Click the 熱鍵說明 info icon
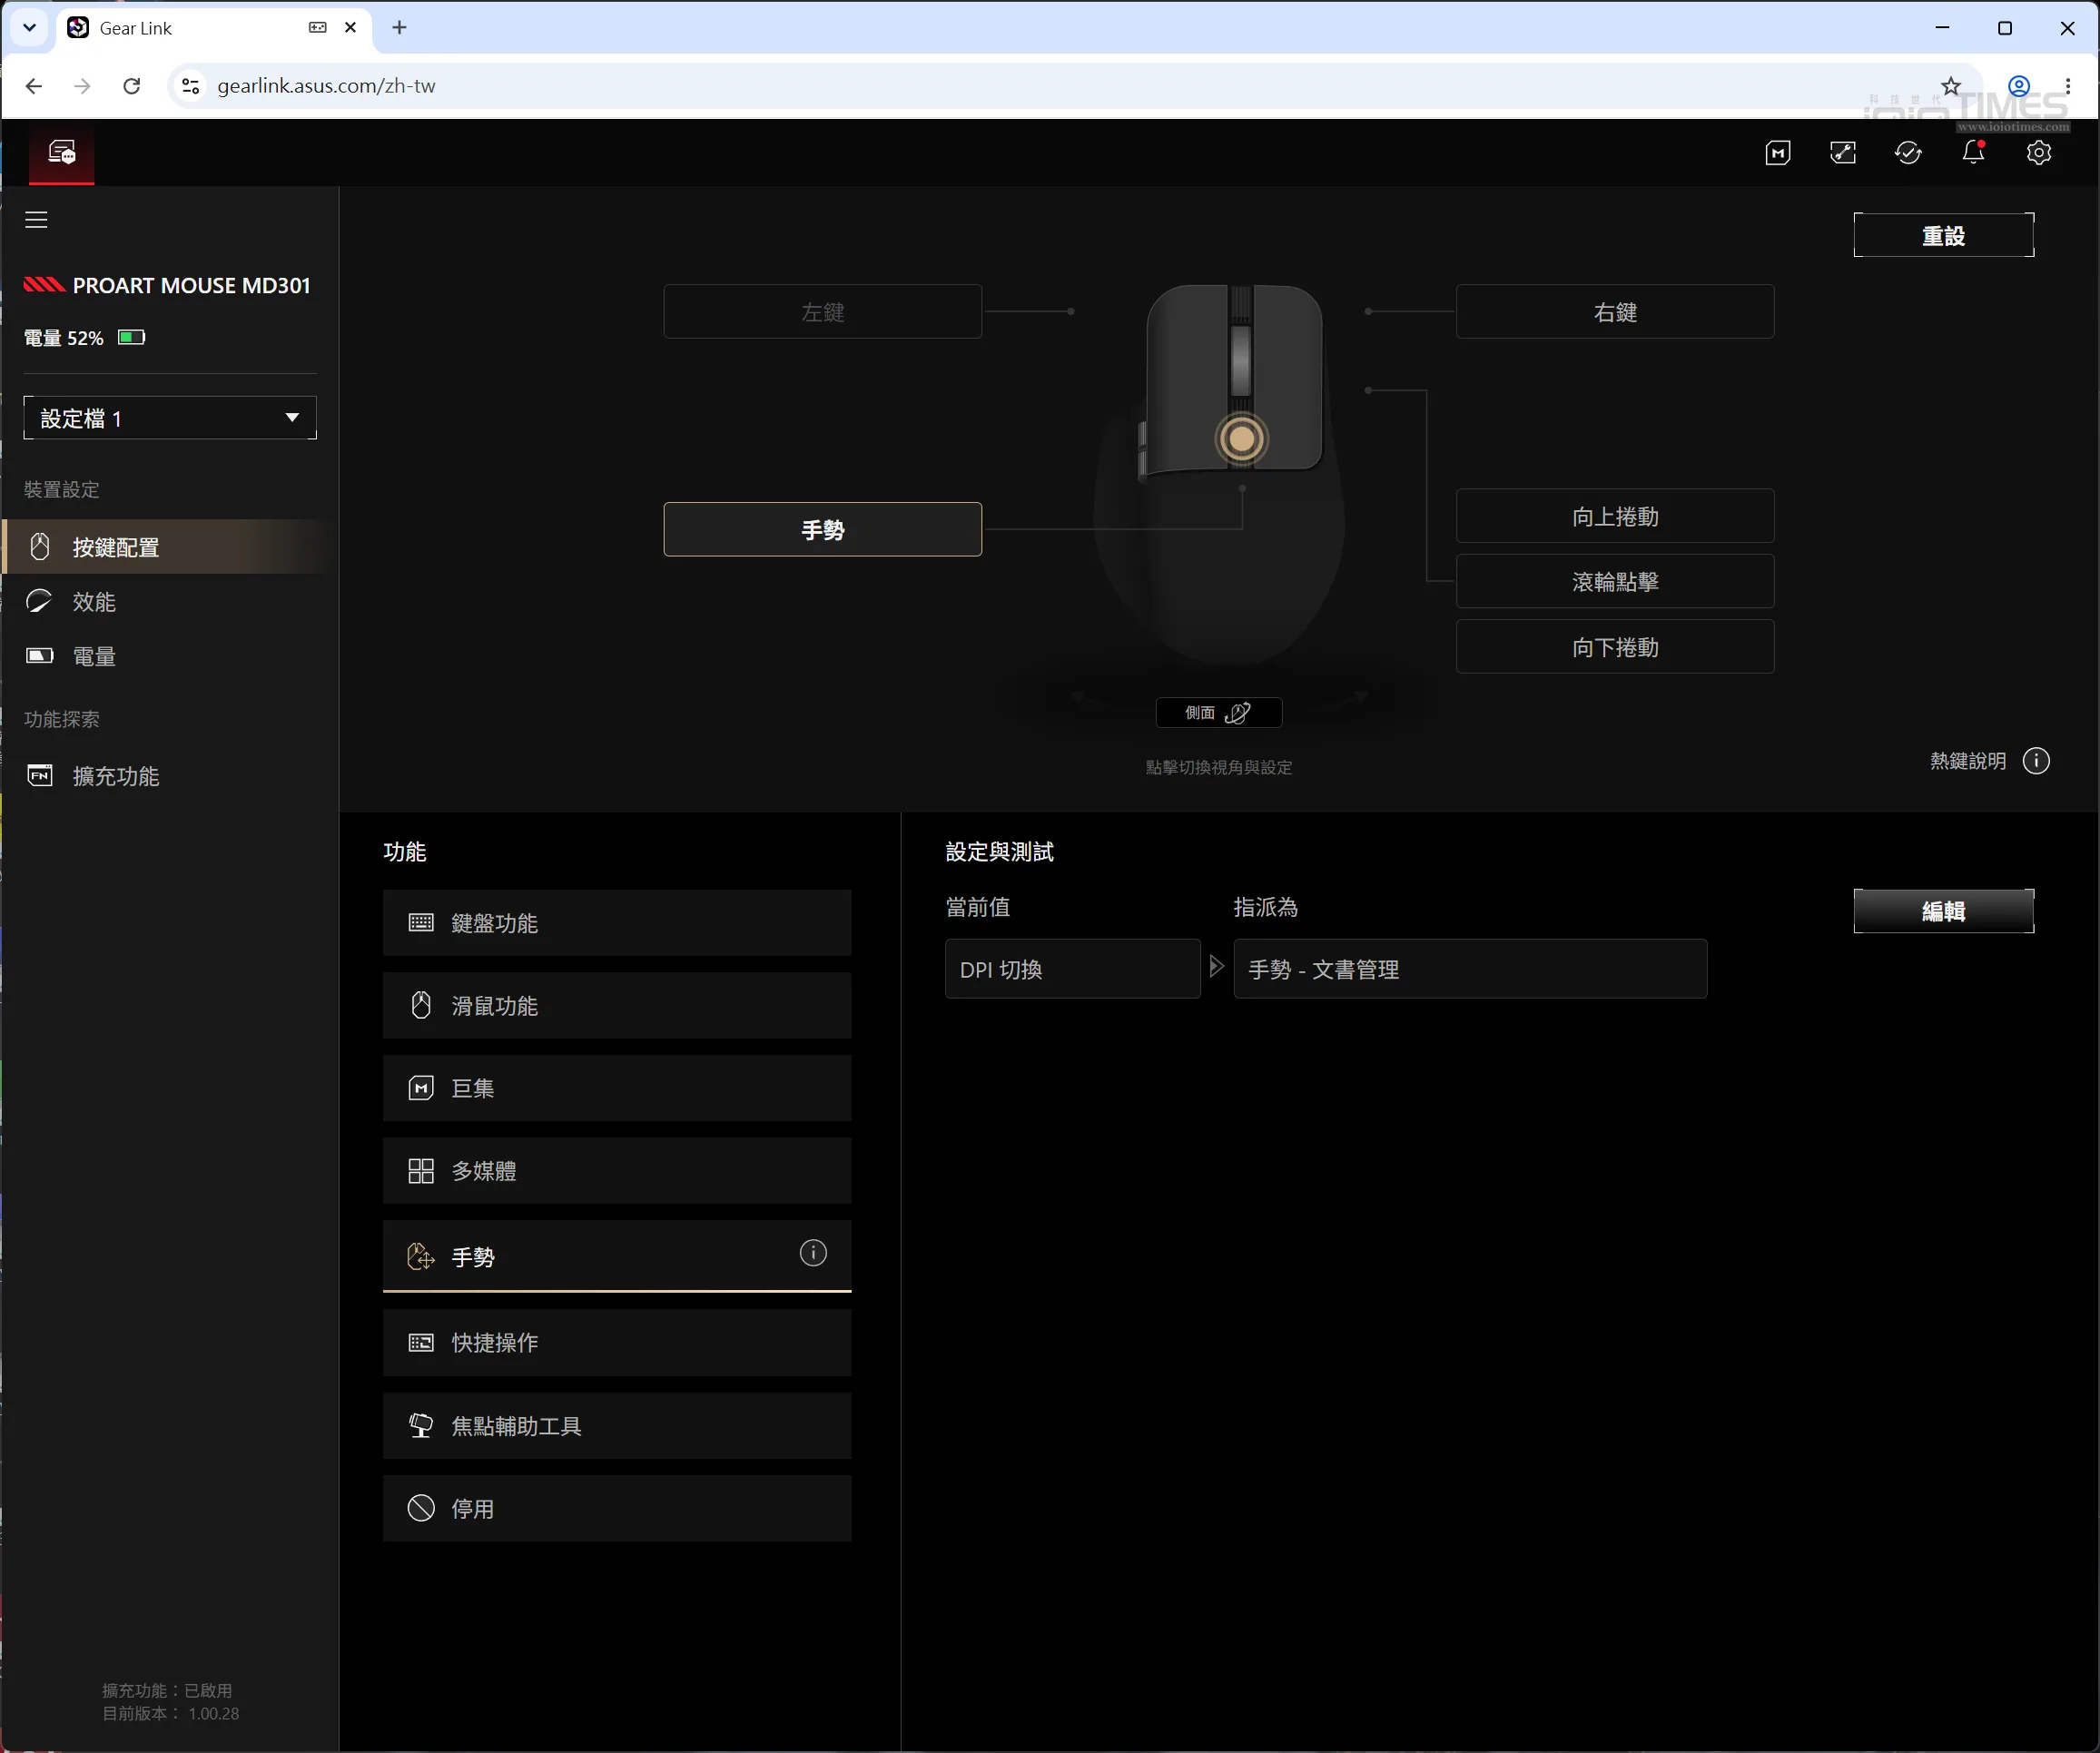 (x=2036, y=761)
